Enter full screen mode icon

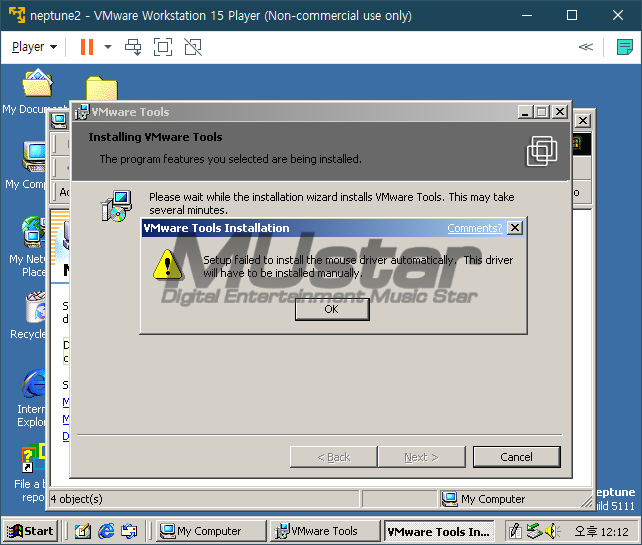pos(163,47)
